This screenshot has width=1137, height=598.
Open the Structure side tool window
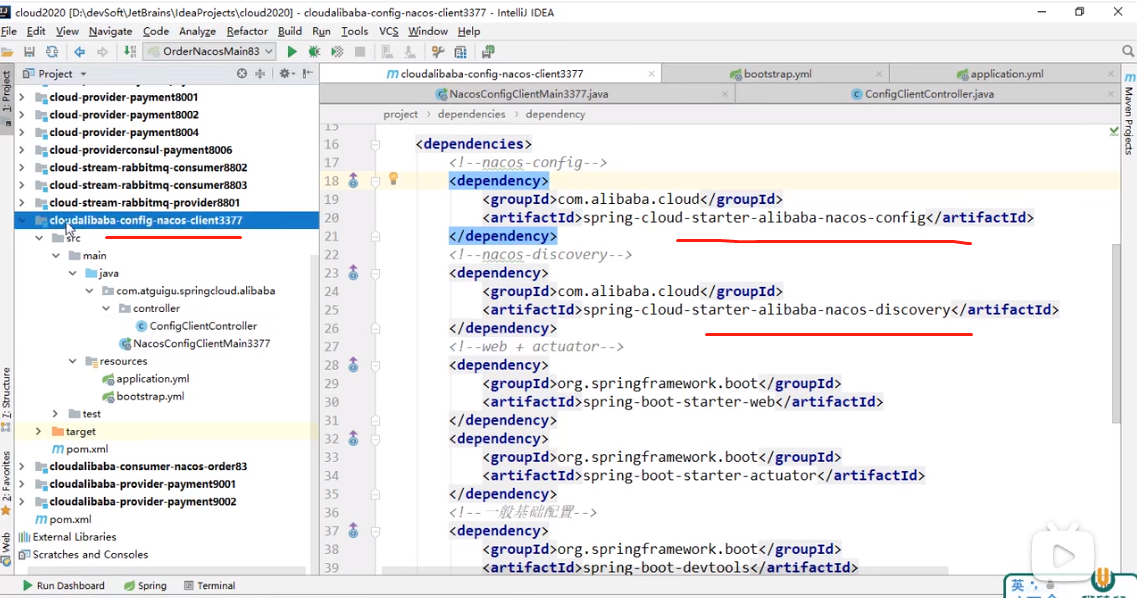click(7, 400)
